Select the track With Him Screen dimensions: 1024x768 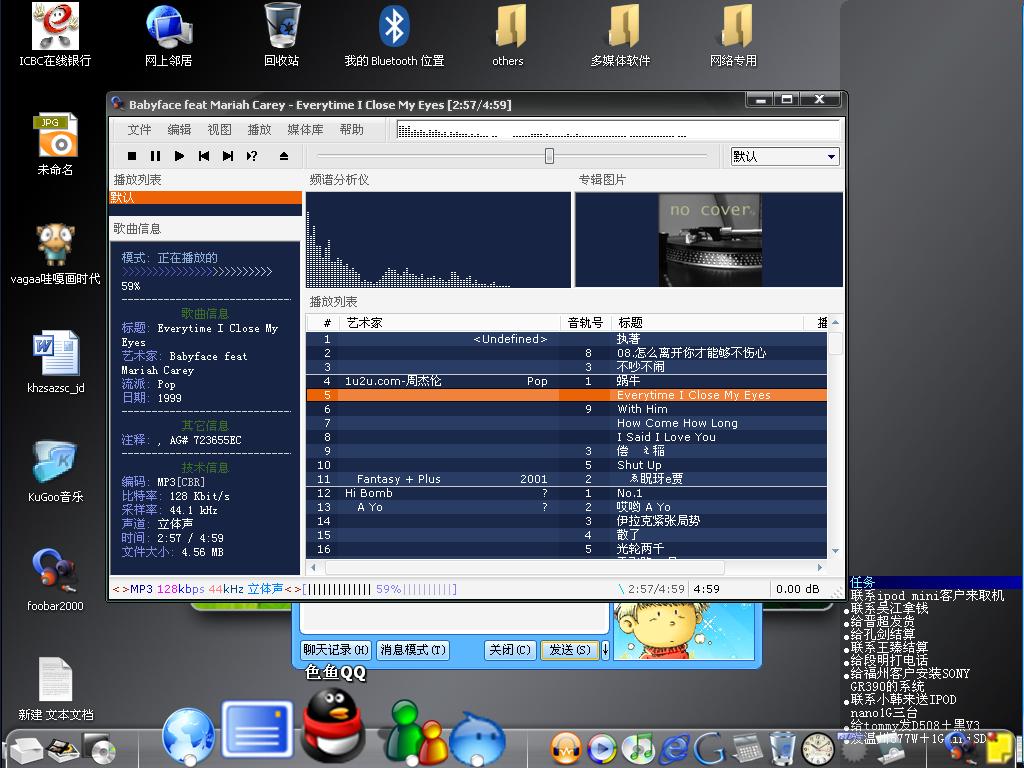[566, 409]
